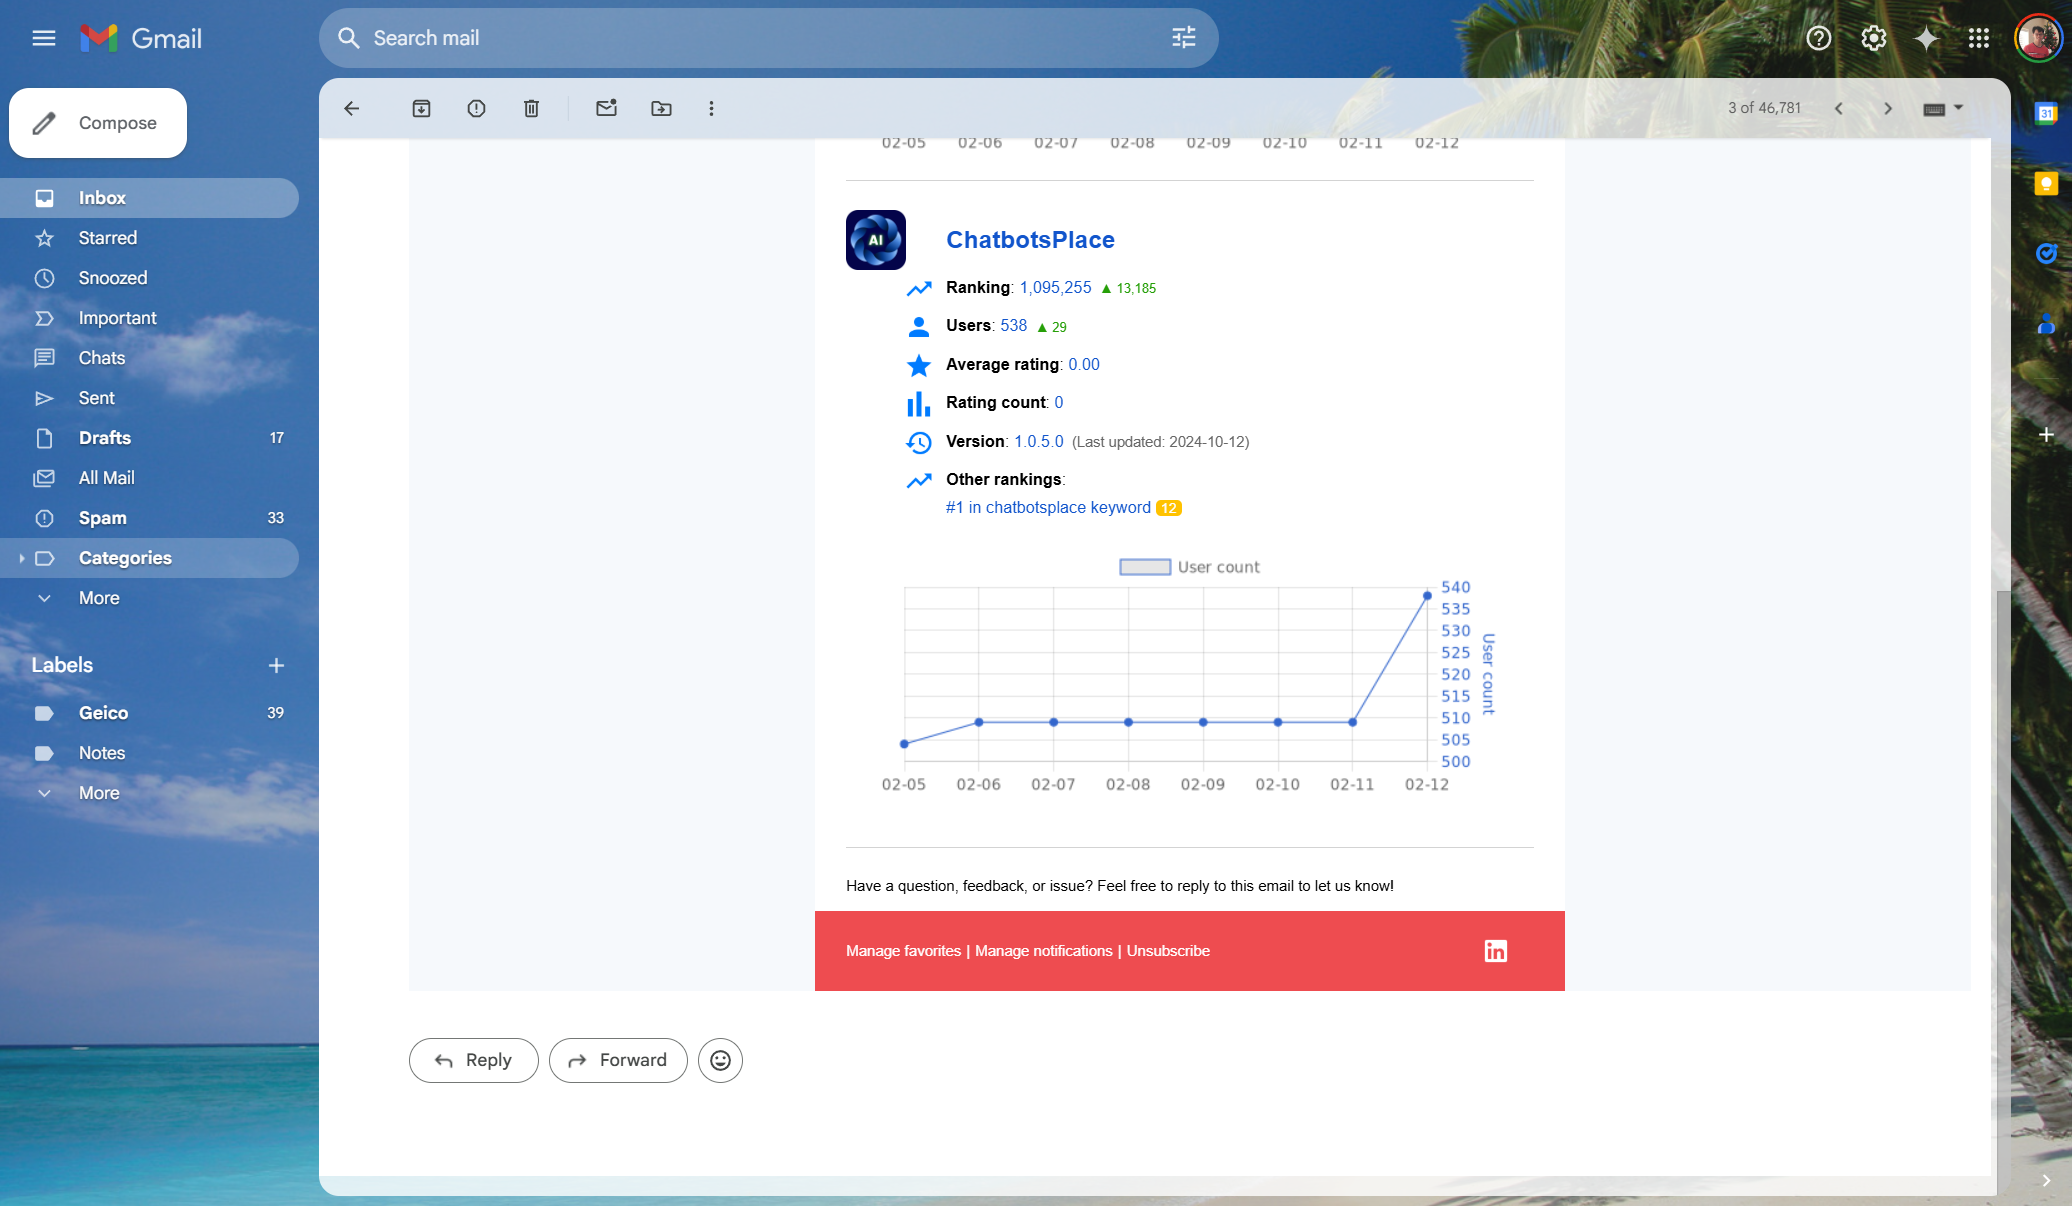This screenshot has width=2072, height=1206.
Task: Open Google account avatar
Action: tap(2037, 38)
